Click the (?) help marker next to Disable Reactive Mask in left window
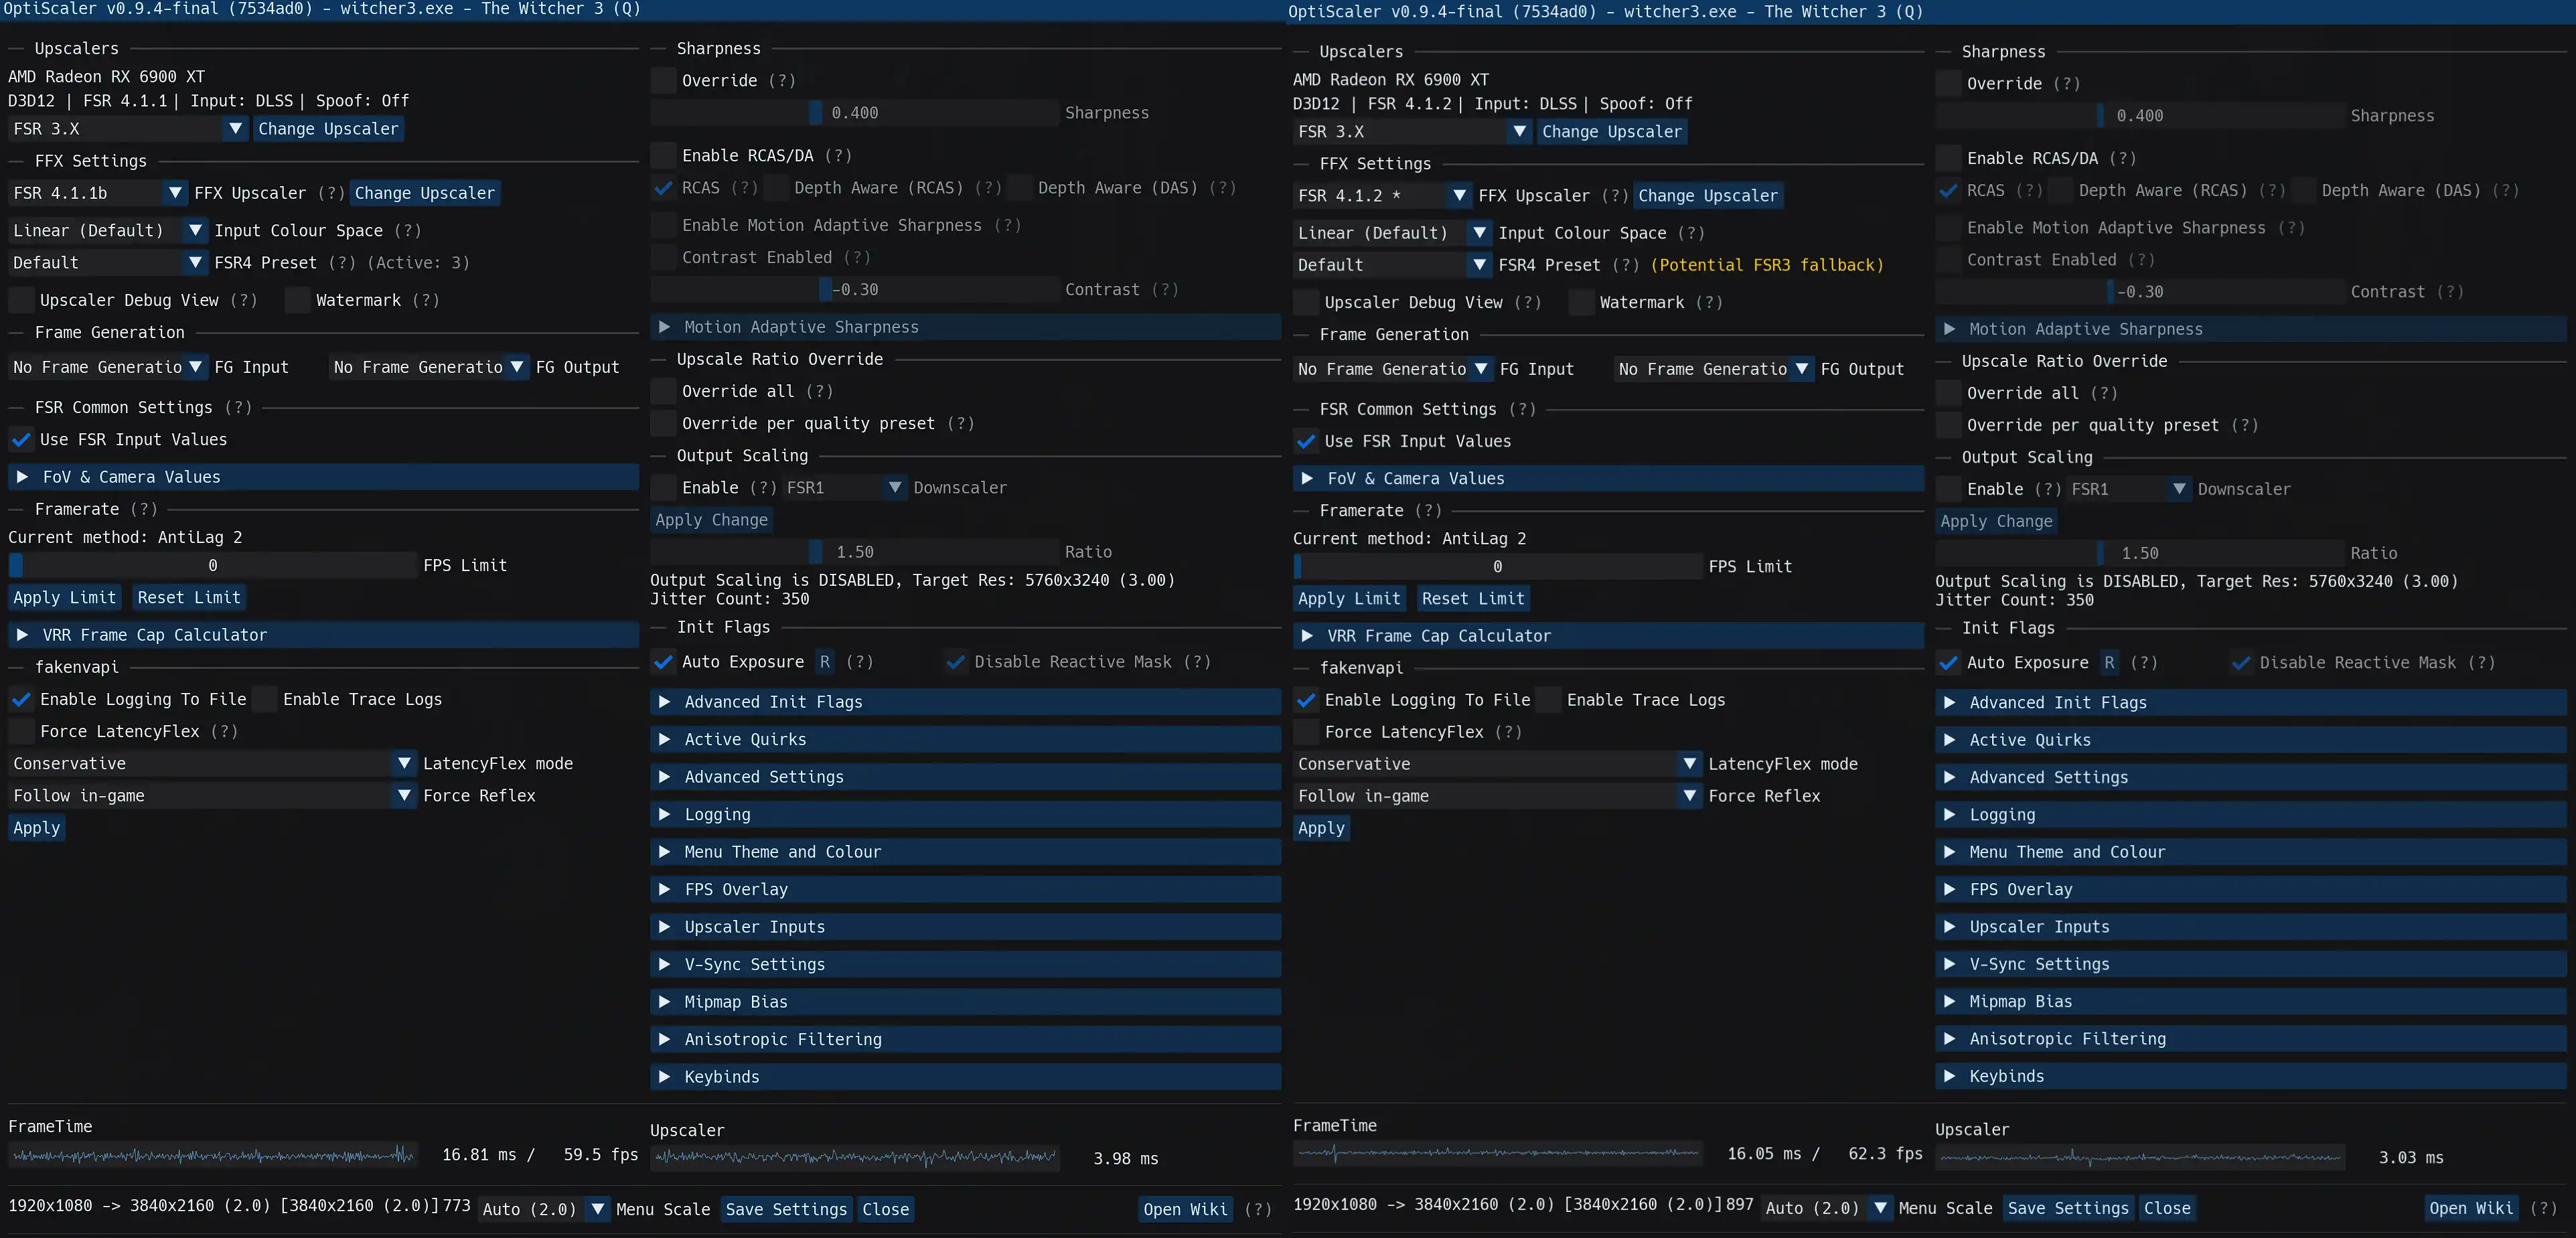 [x=1197, y=662]
